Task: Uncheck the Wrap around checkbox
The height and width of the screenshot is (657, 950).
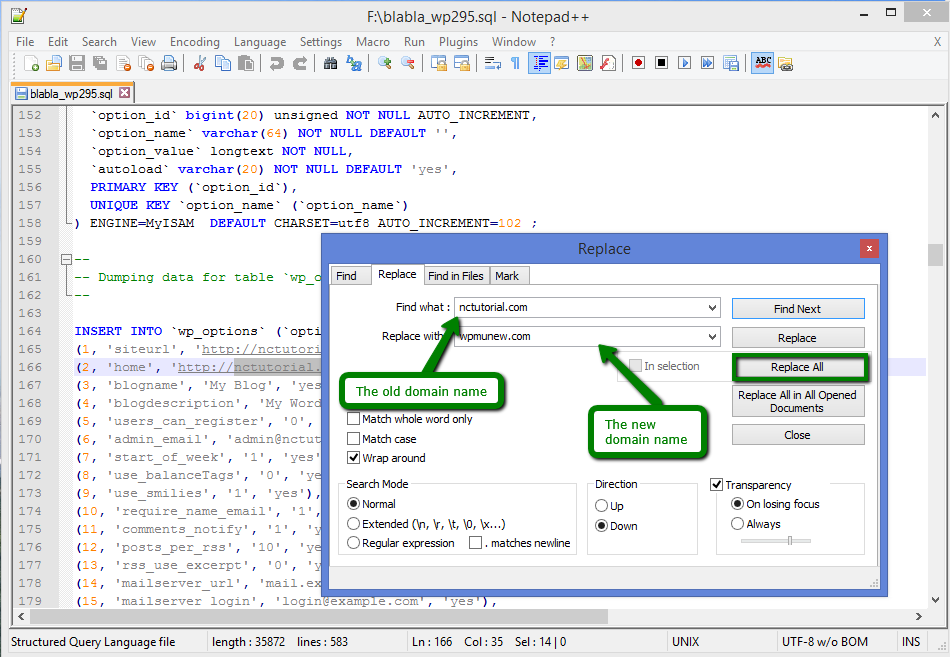Action: pyautogui.click(x=353, y=458)
